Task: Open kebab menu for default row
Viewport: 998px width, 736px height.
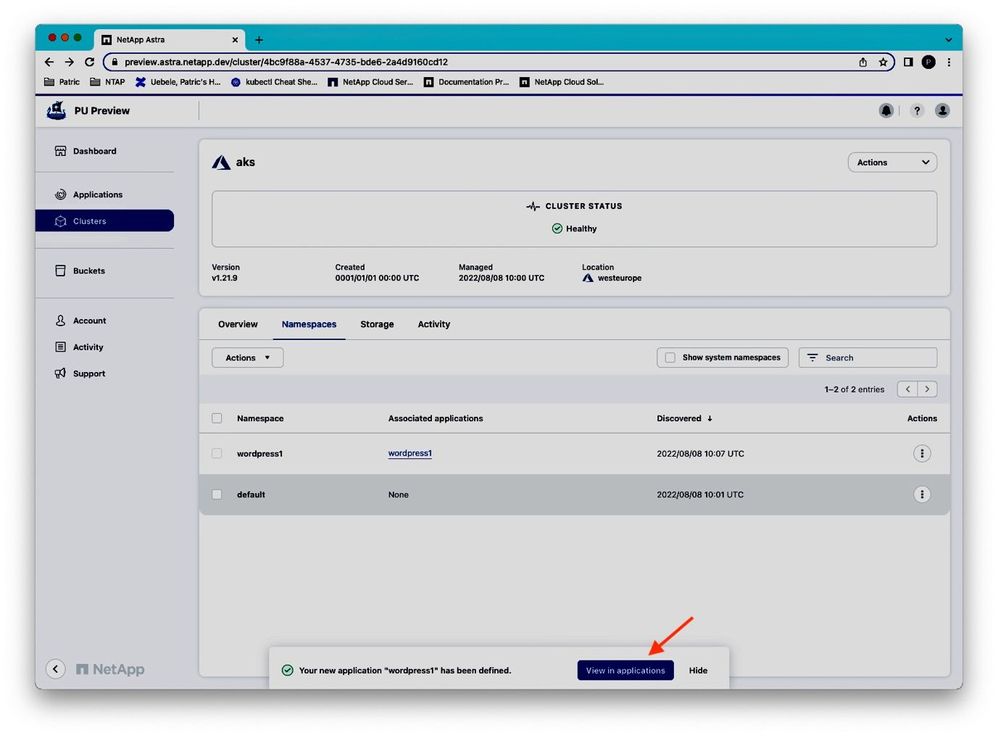Action: coord(922,494)
